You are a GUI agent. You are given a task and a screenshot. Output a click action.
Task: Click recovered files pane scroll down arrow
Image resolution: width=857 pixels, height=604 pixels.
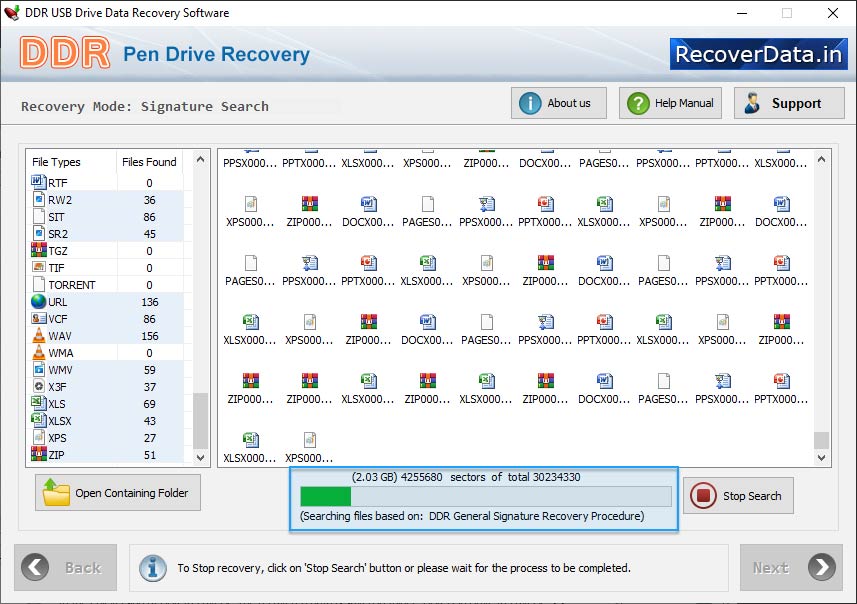(x=821, y=458)
